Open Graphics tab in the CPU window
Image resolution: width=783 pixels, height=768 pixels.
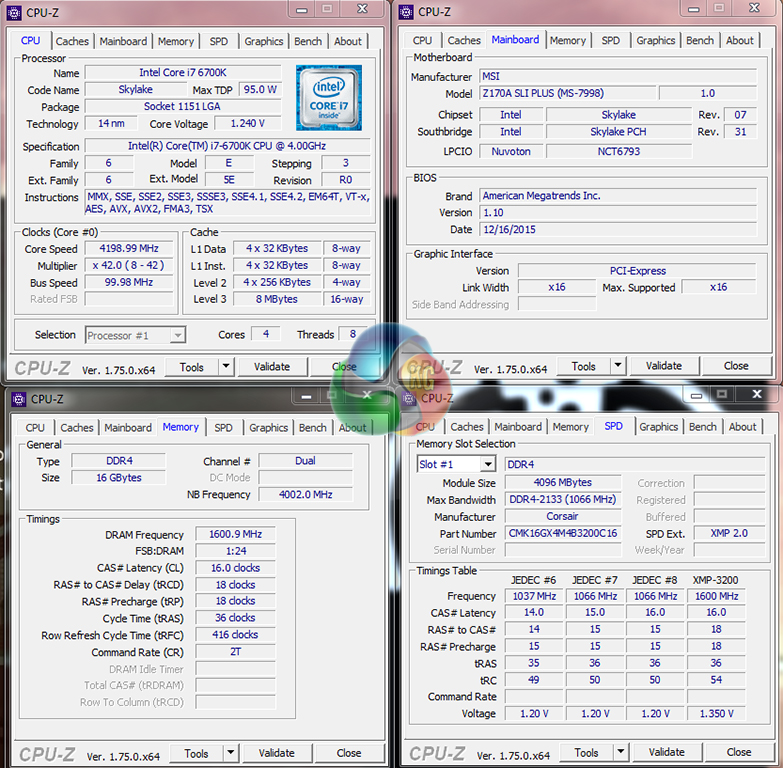point(263,41)
